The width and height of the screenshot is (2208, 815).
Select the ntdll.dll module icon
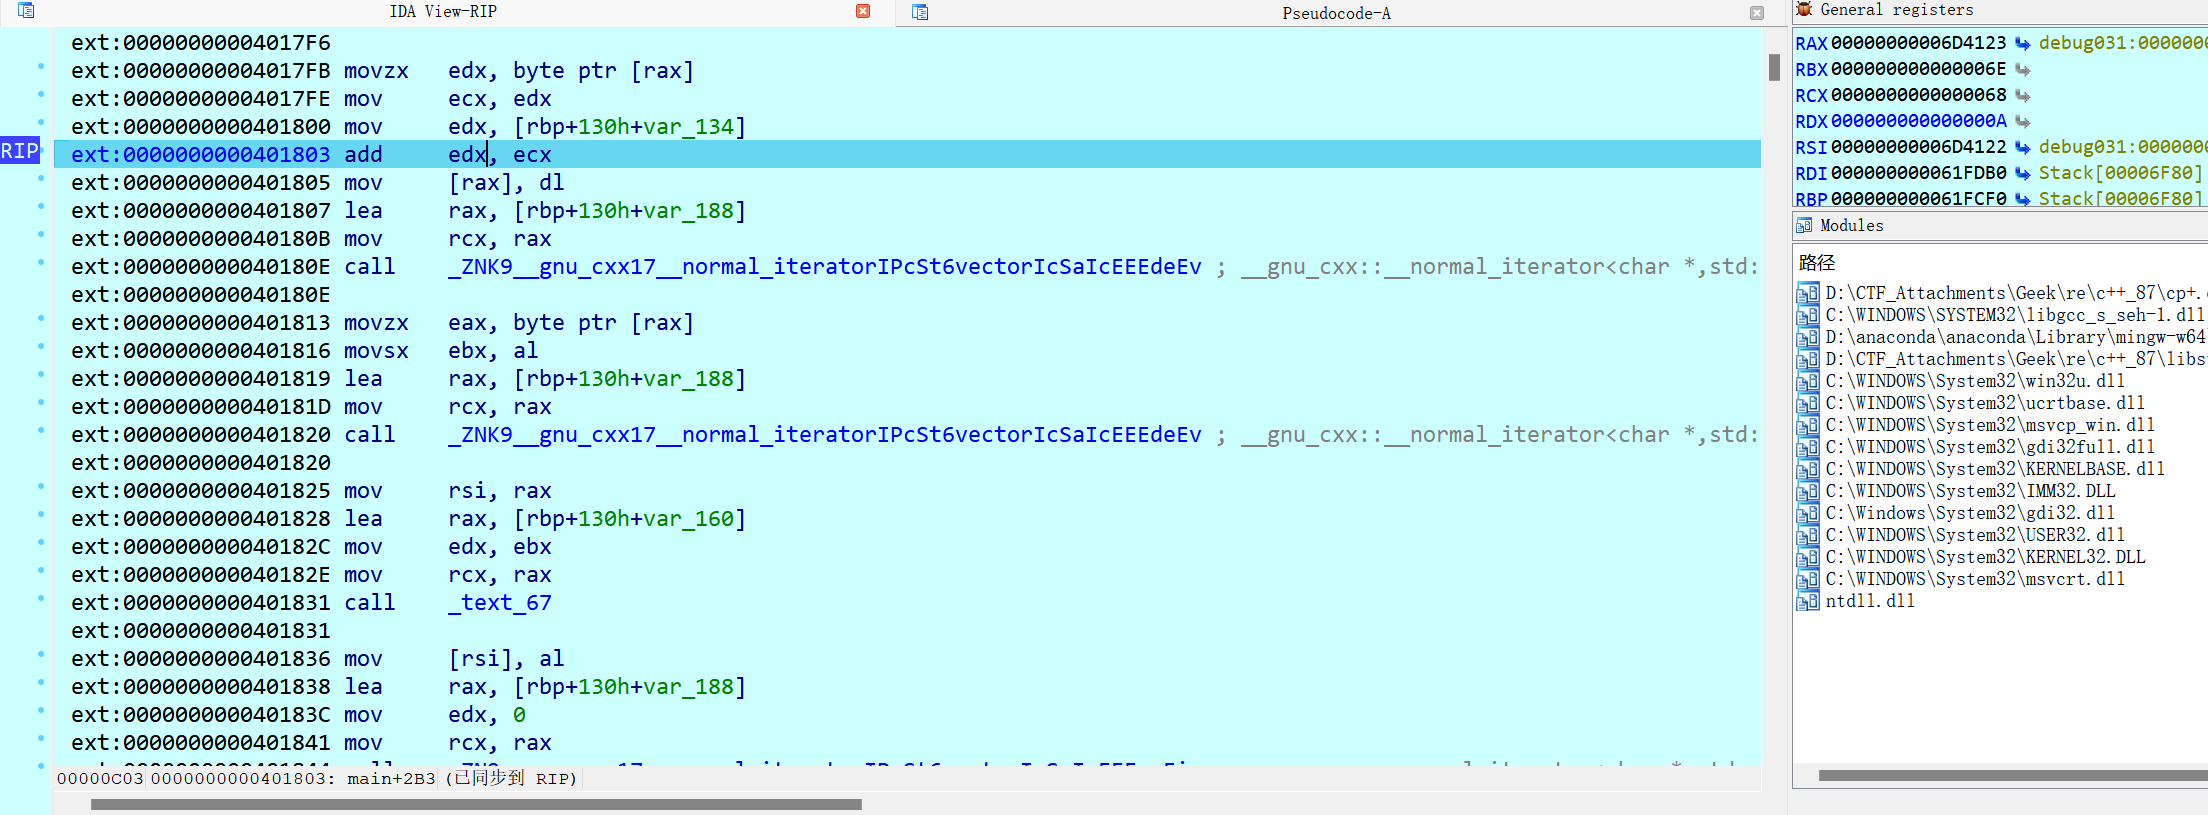point(1807,601)
